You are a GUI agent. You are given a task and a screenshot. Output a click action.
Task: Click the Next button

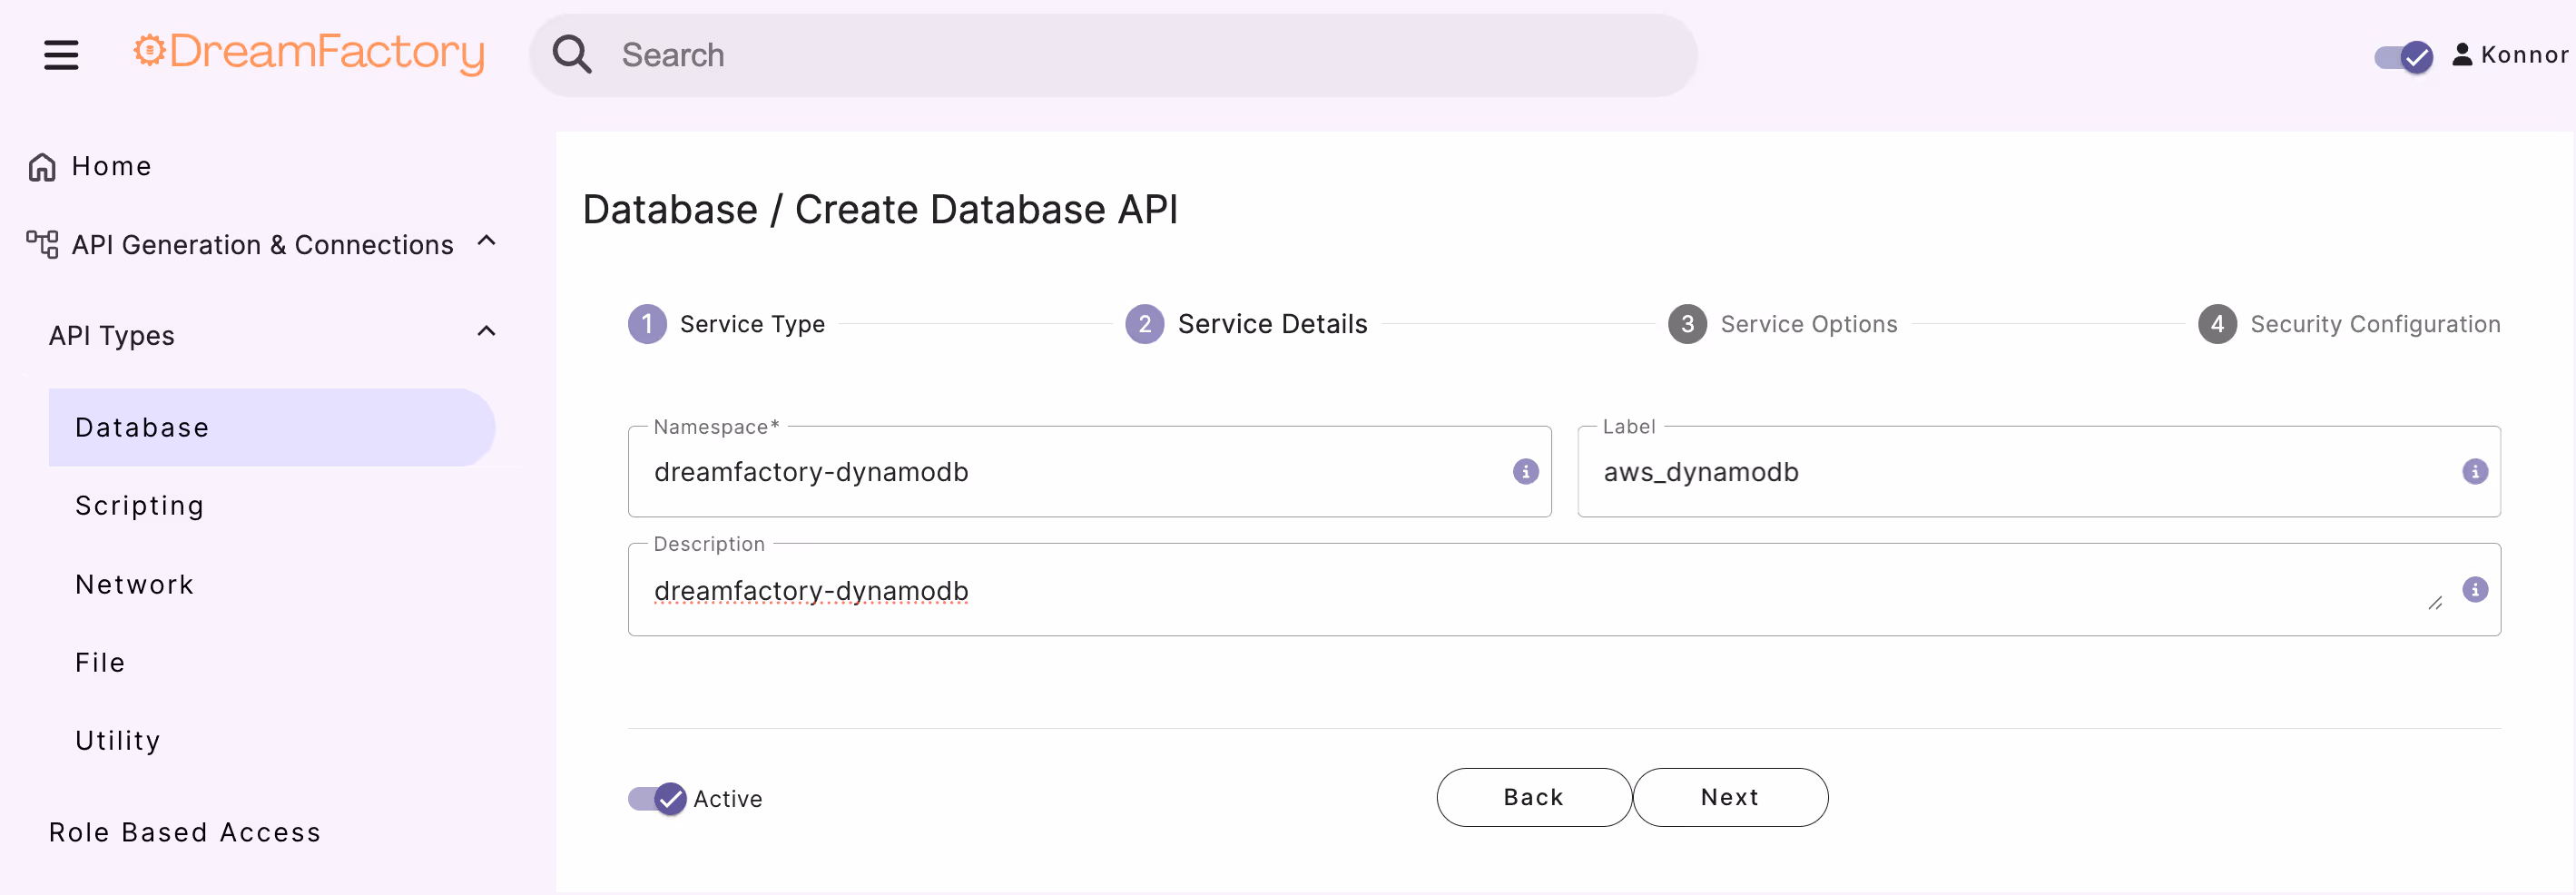tap(1730, 797)
